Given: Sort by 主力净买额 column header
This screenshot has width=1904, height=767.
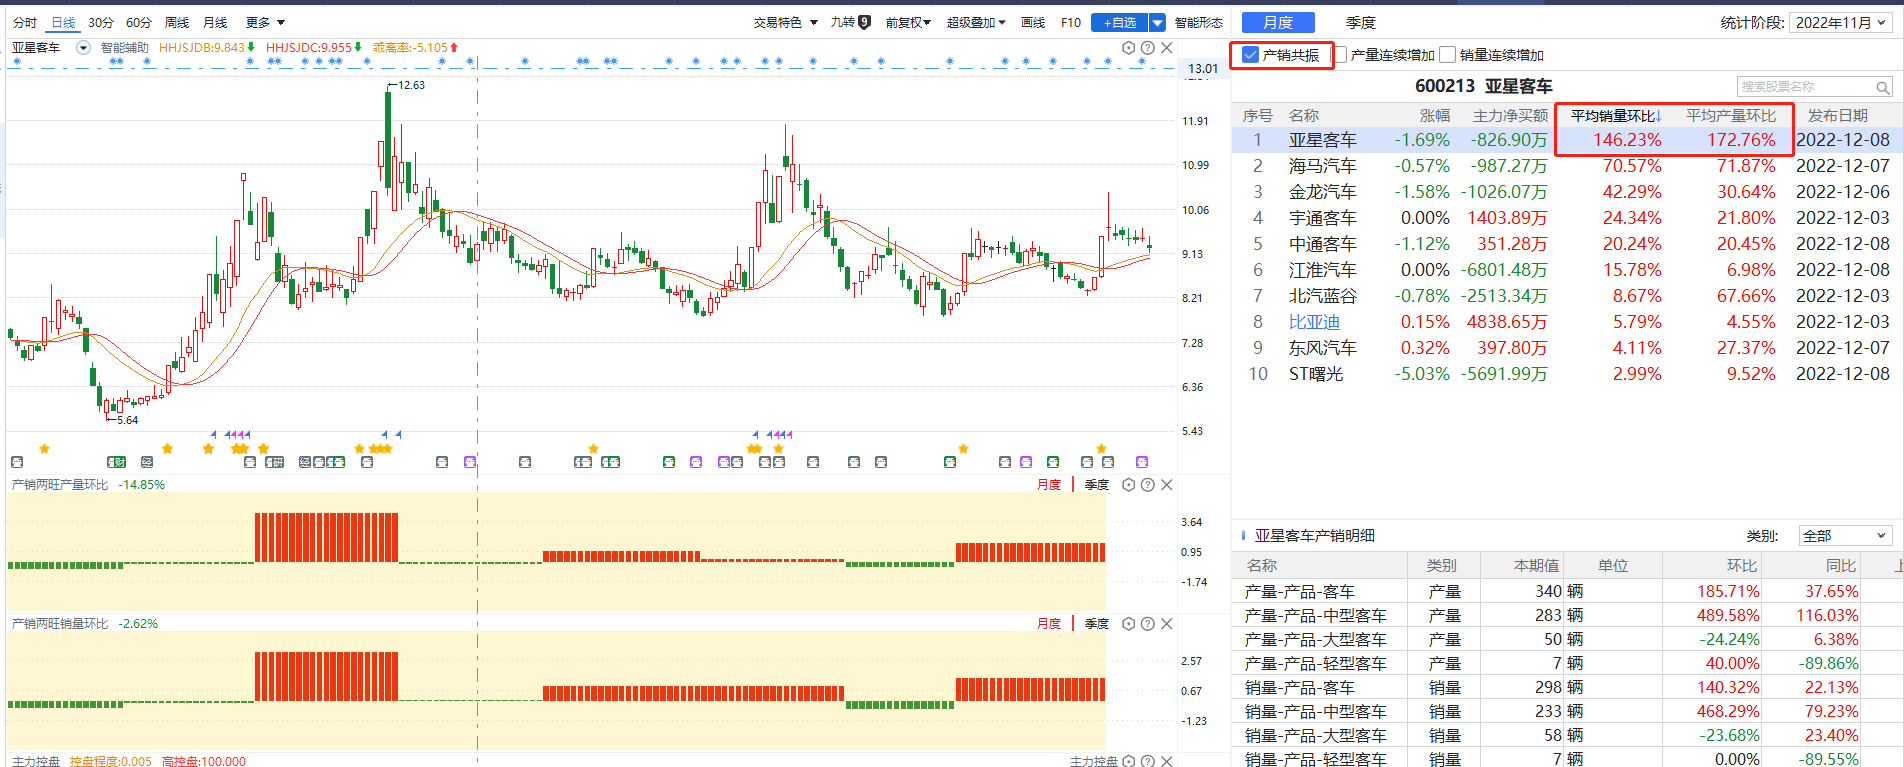Looking at the screenshot, I should [x=1510, y=116].
